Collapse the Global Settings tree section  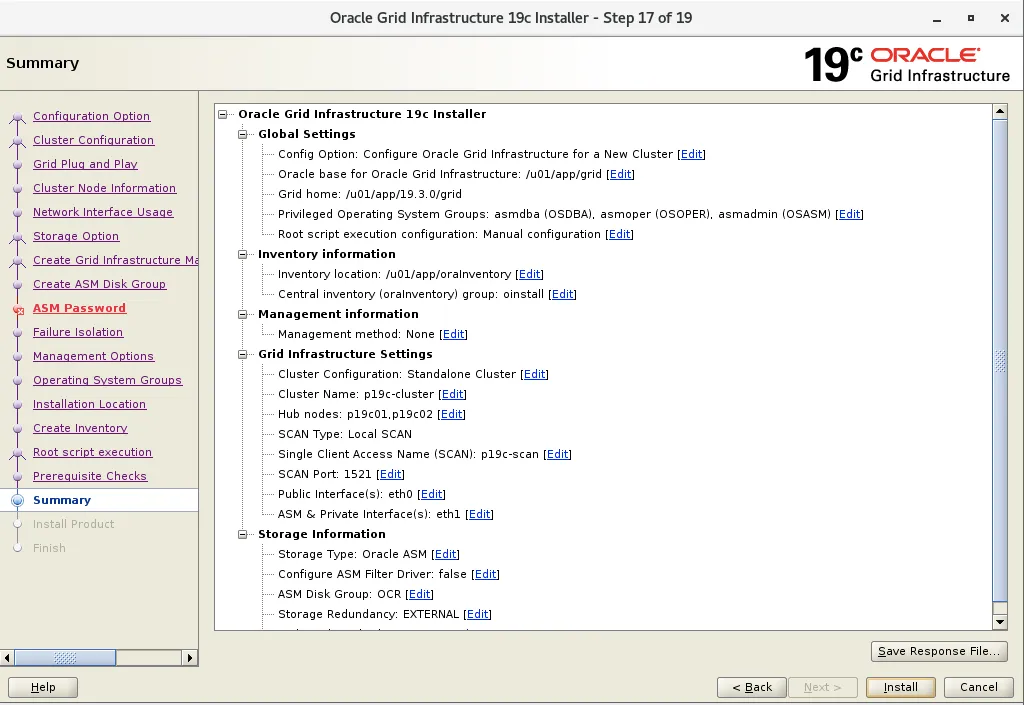242,134
